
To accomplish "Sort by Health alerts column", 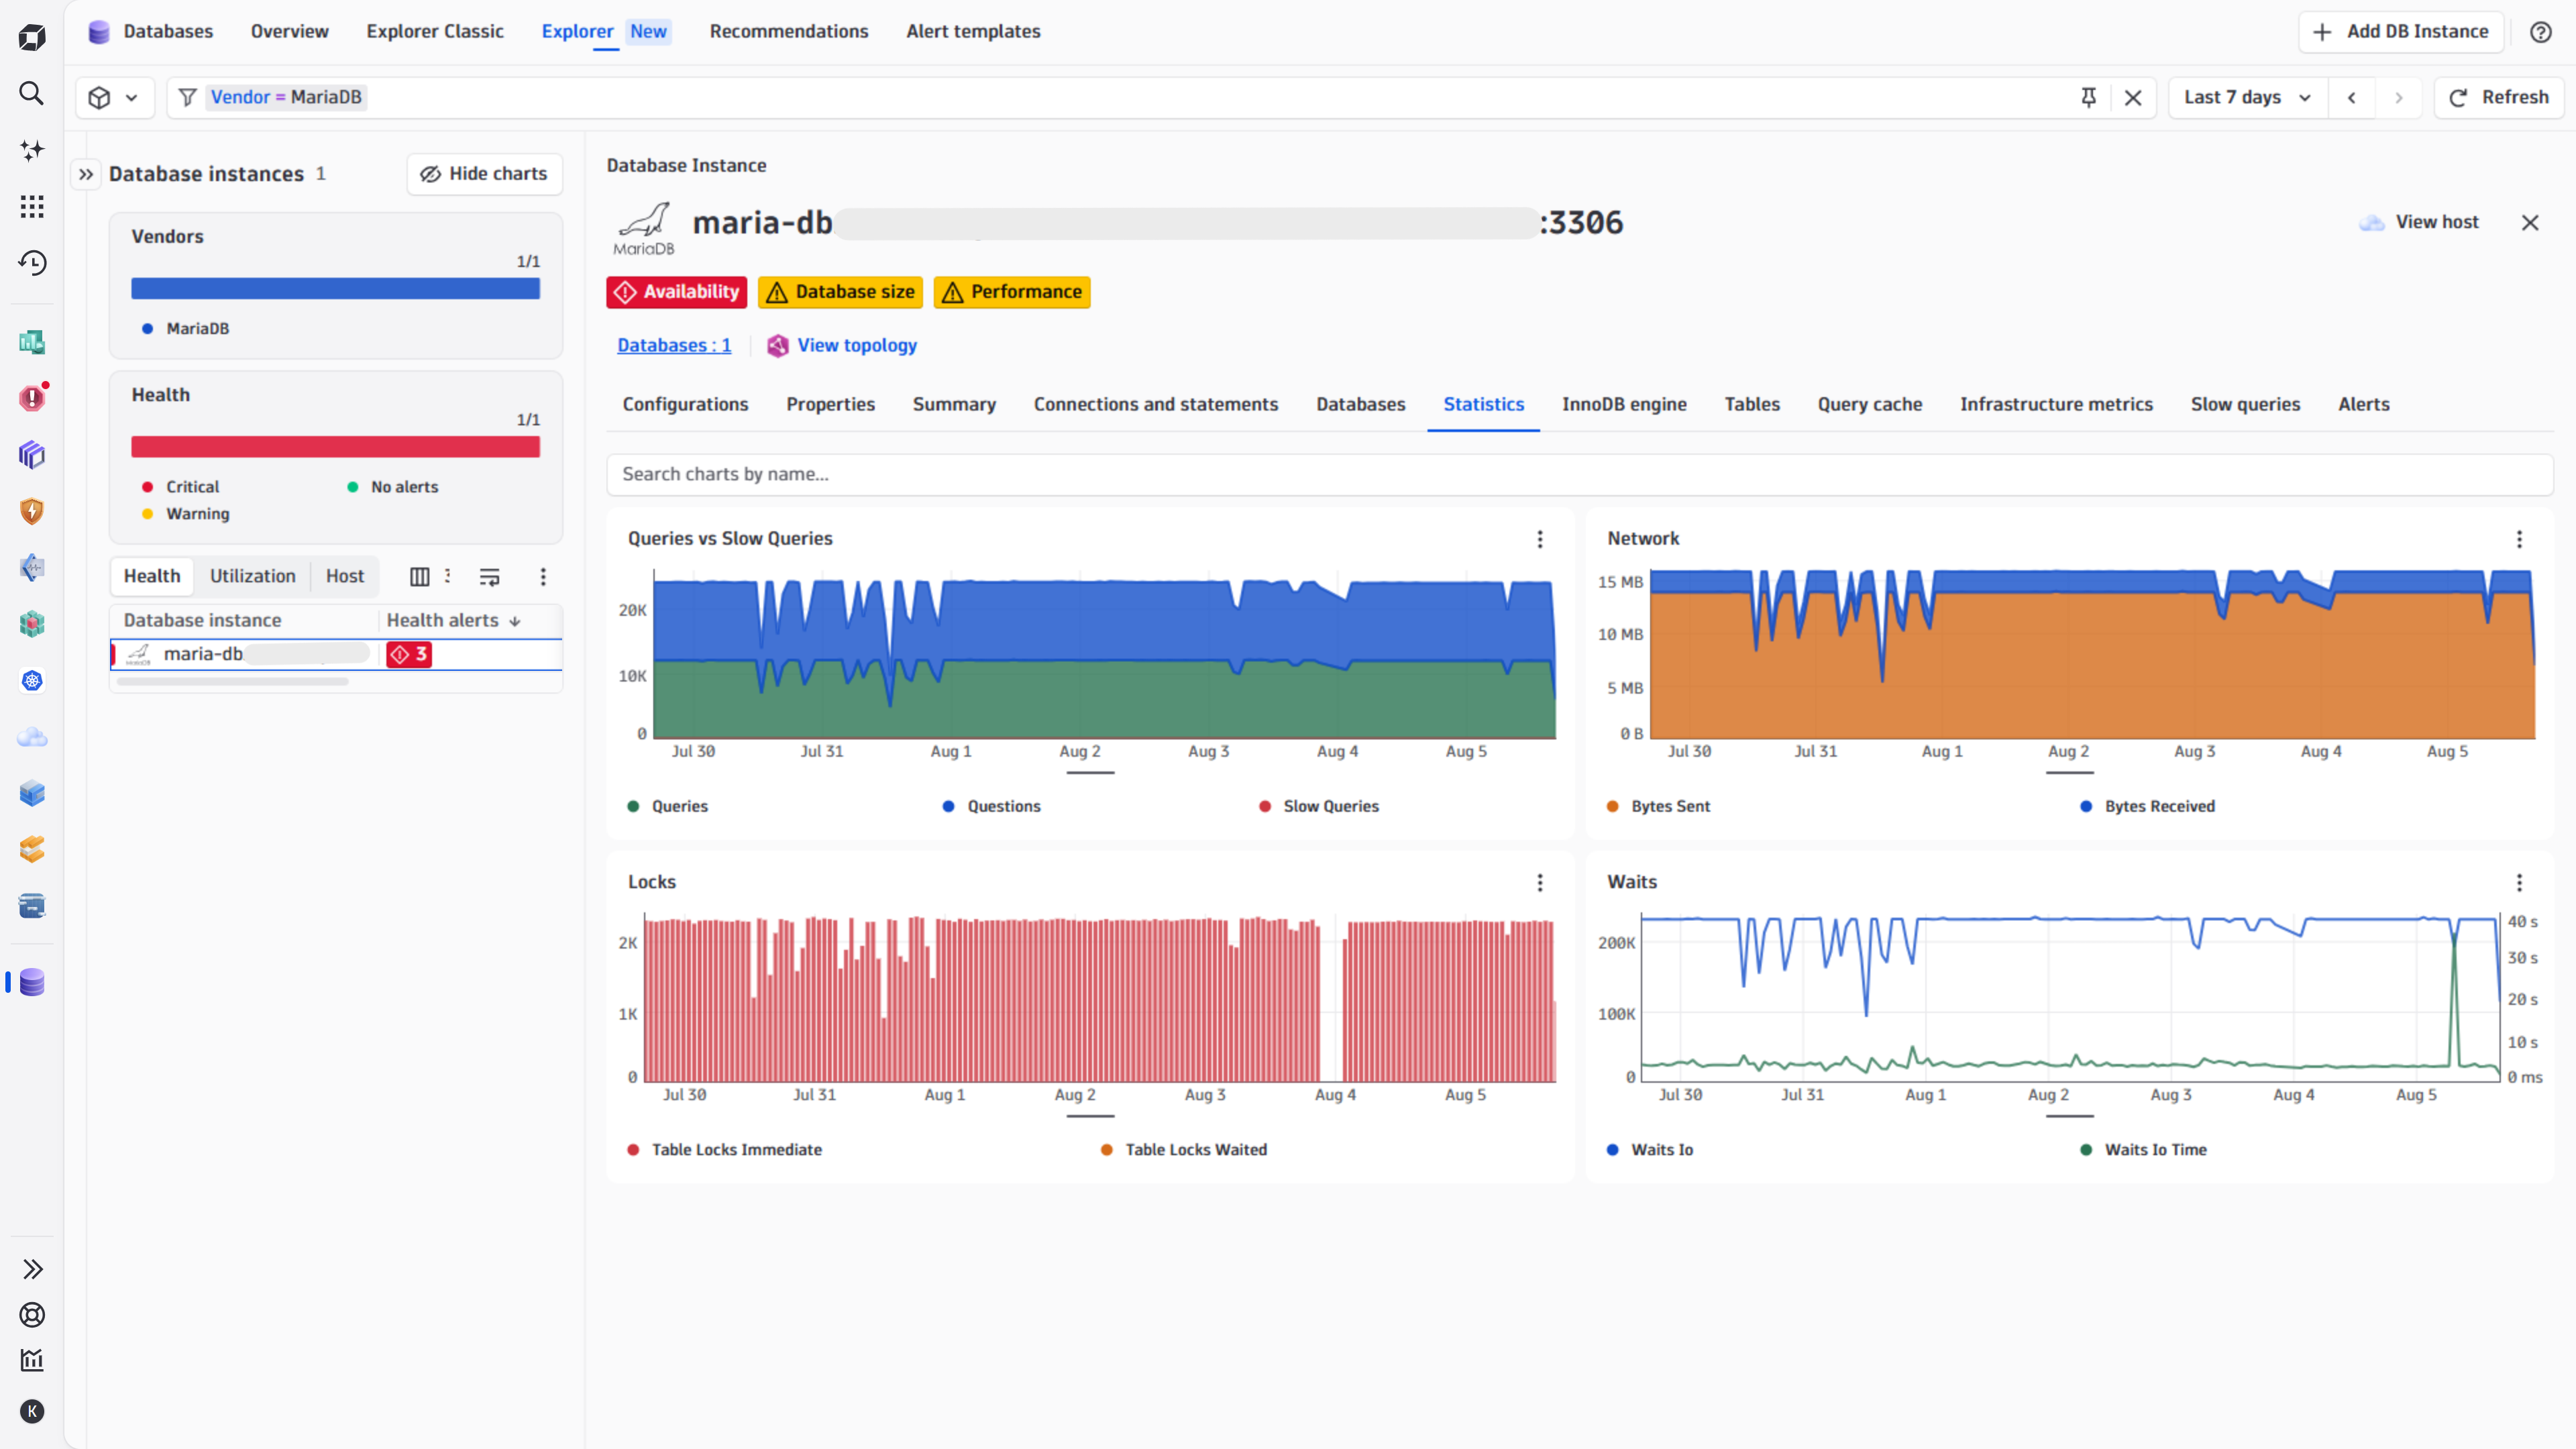I will (454, 620).
